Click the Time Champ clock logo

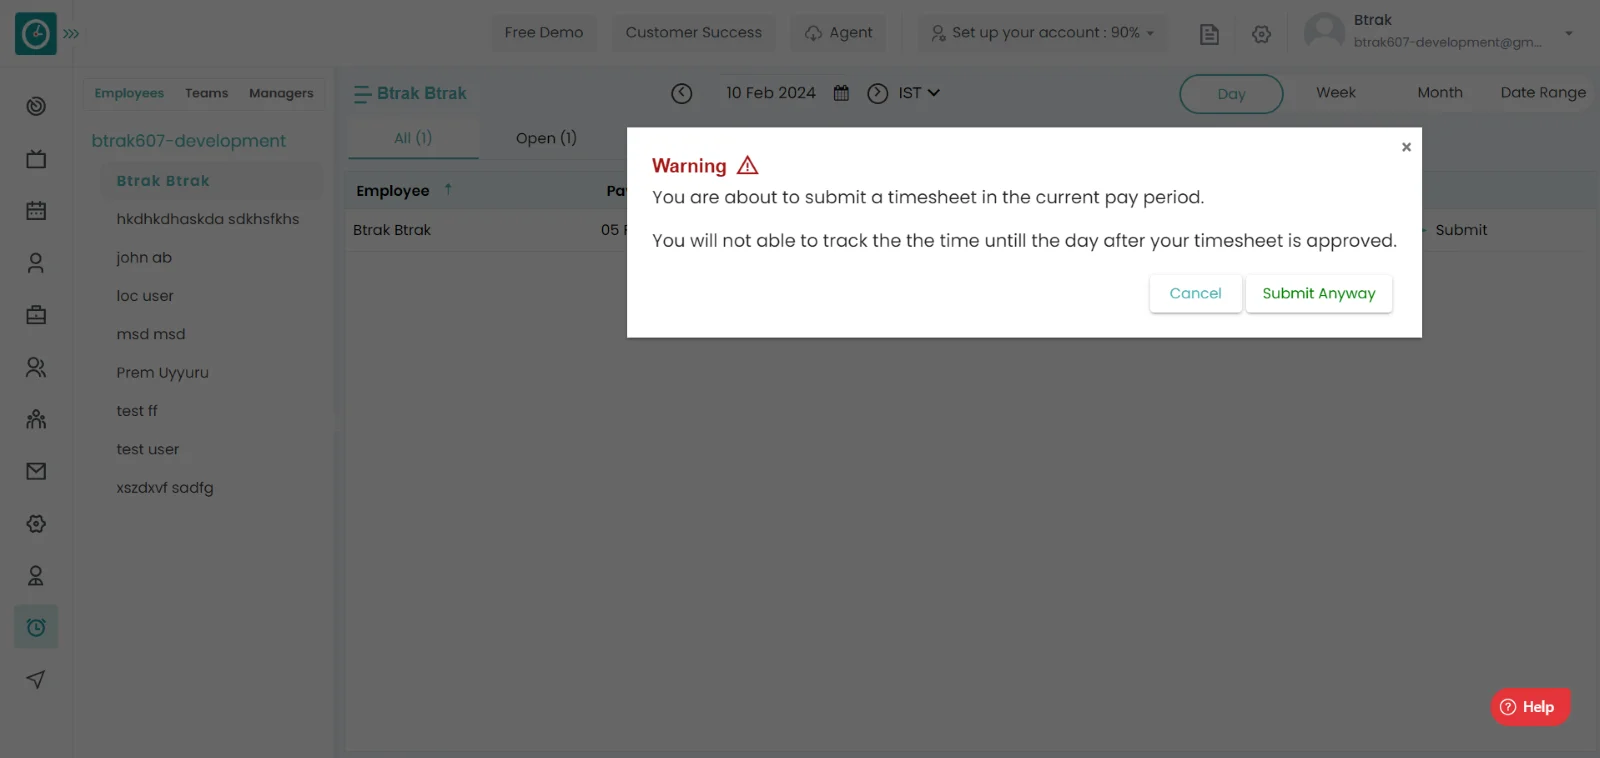(36, 34)
